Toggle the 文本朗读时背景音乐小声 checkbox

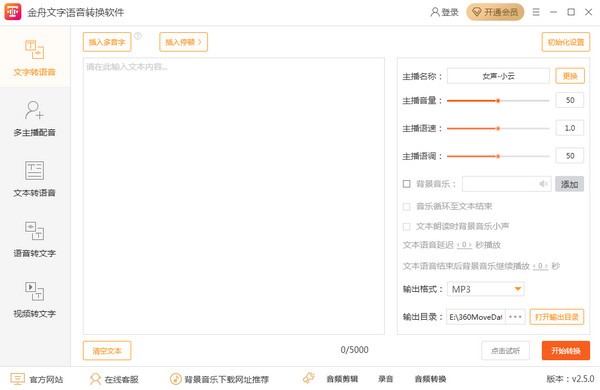(x=406, y=227)
